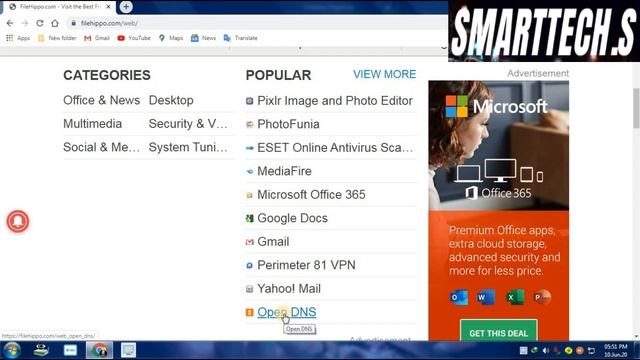Open the News bookmark

(203, 38)
